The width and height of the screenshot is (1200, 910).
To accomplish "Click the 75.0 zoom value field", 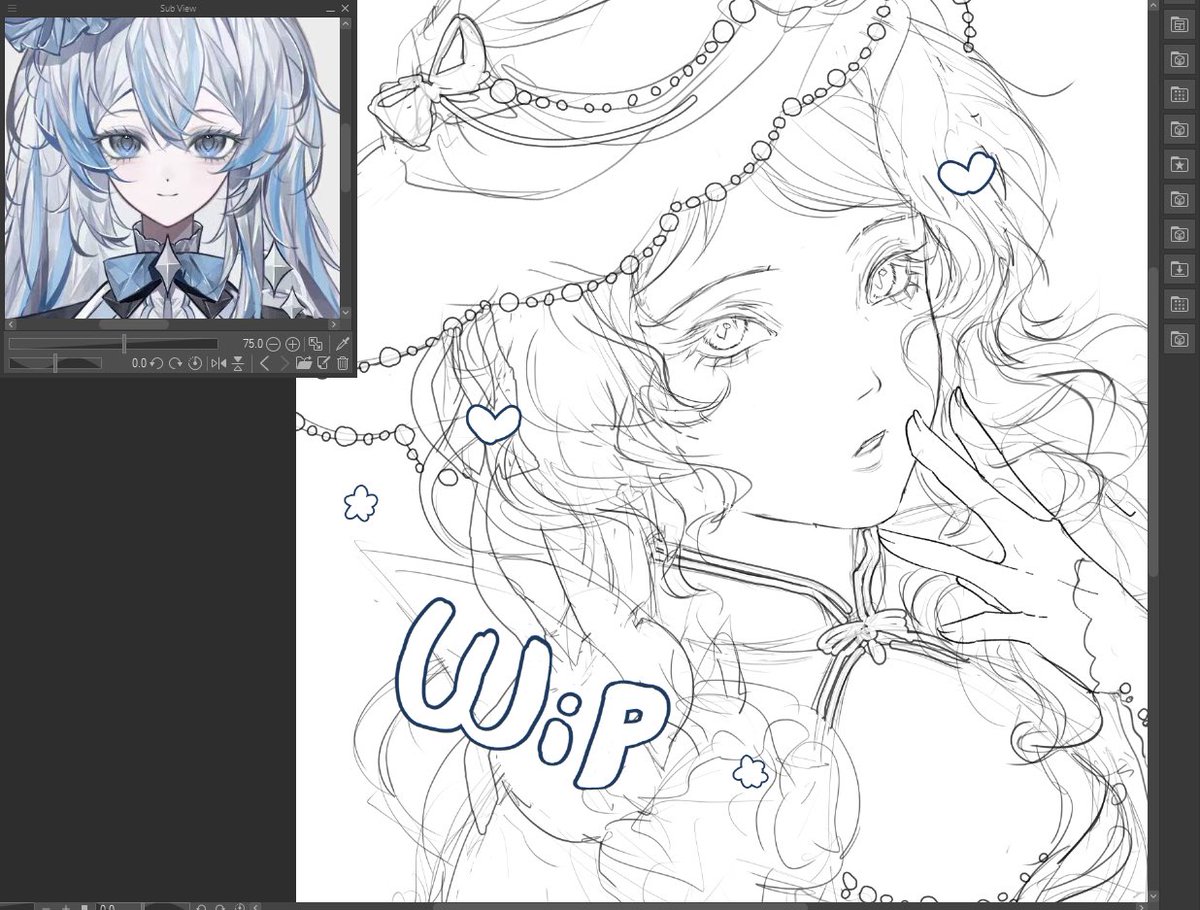I will pyautogui.click(x=252, y=343).
